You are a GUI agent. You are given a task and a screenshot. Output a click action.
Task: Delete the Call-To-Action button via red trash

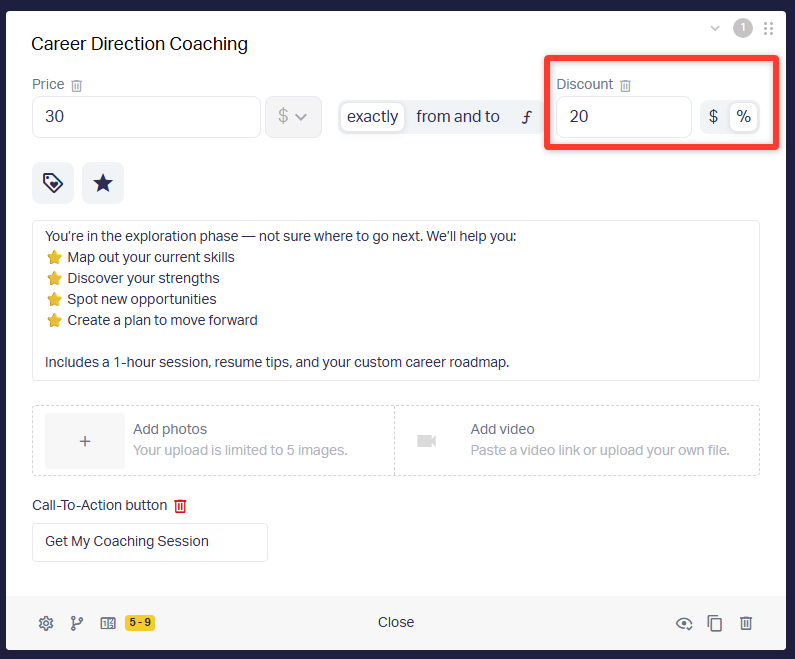180,506
